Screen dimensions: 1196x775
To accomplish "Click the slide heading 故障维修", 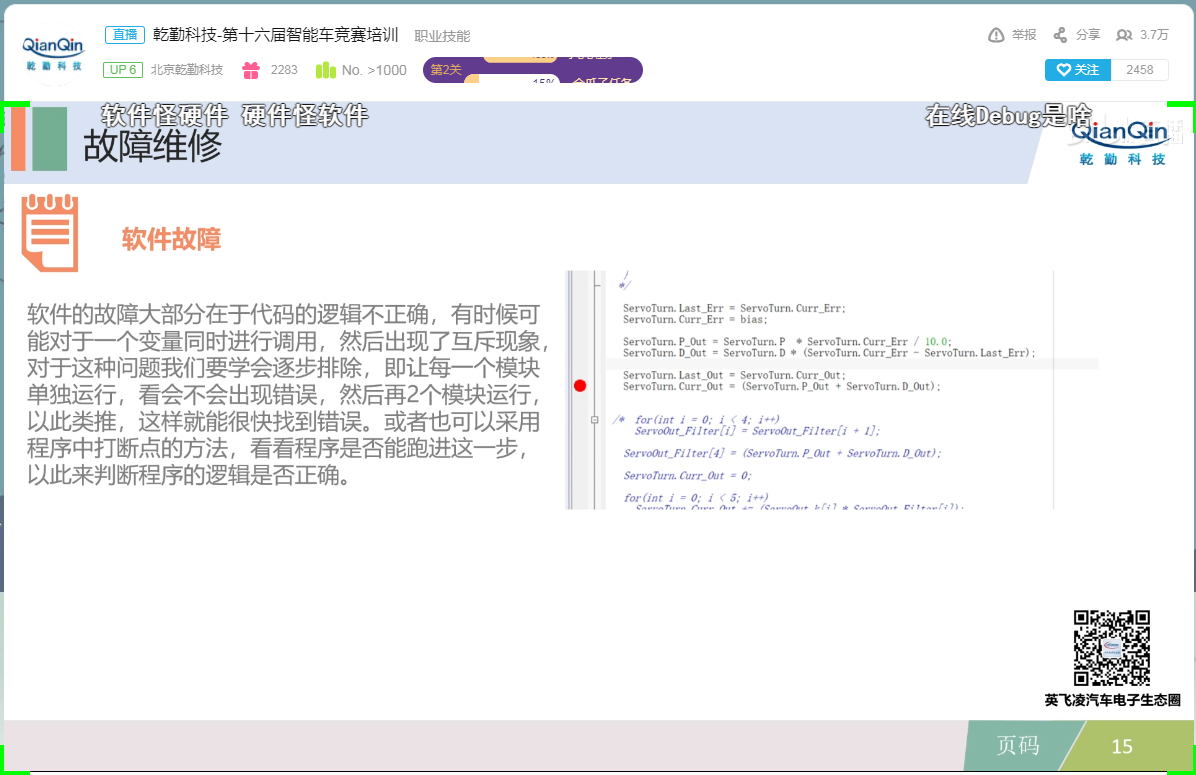I will pyautogui.click(x=153, y=146).
